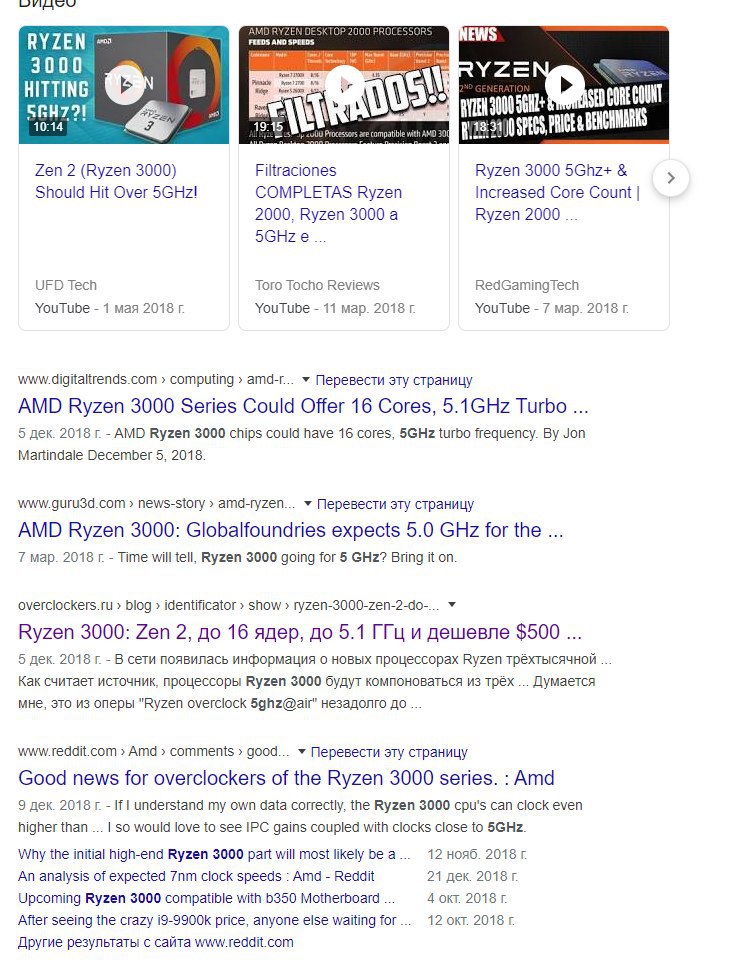This screenshot has width=729, height=975.
Task: Translate the reddit page via Перевести эту страницу
Action: pos(389,752)
